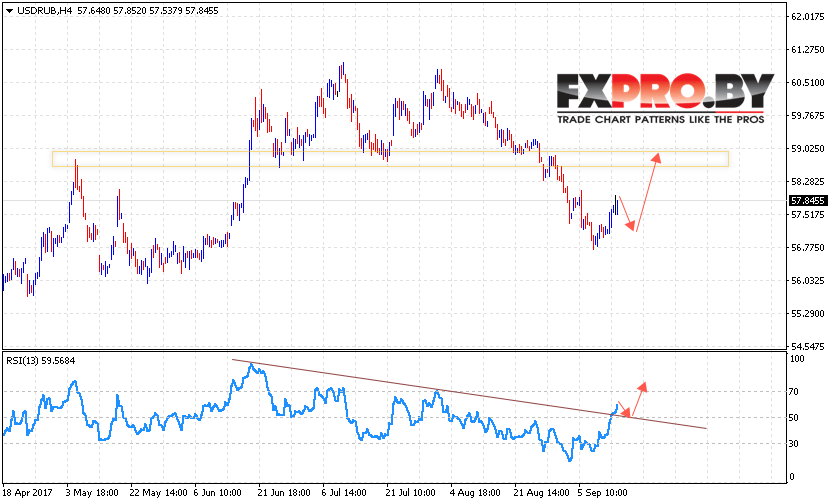Select the blue RSI indicator line
The width and height of the screenshot is (829, 504).
[x=311, y=413]
